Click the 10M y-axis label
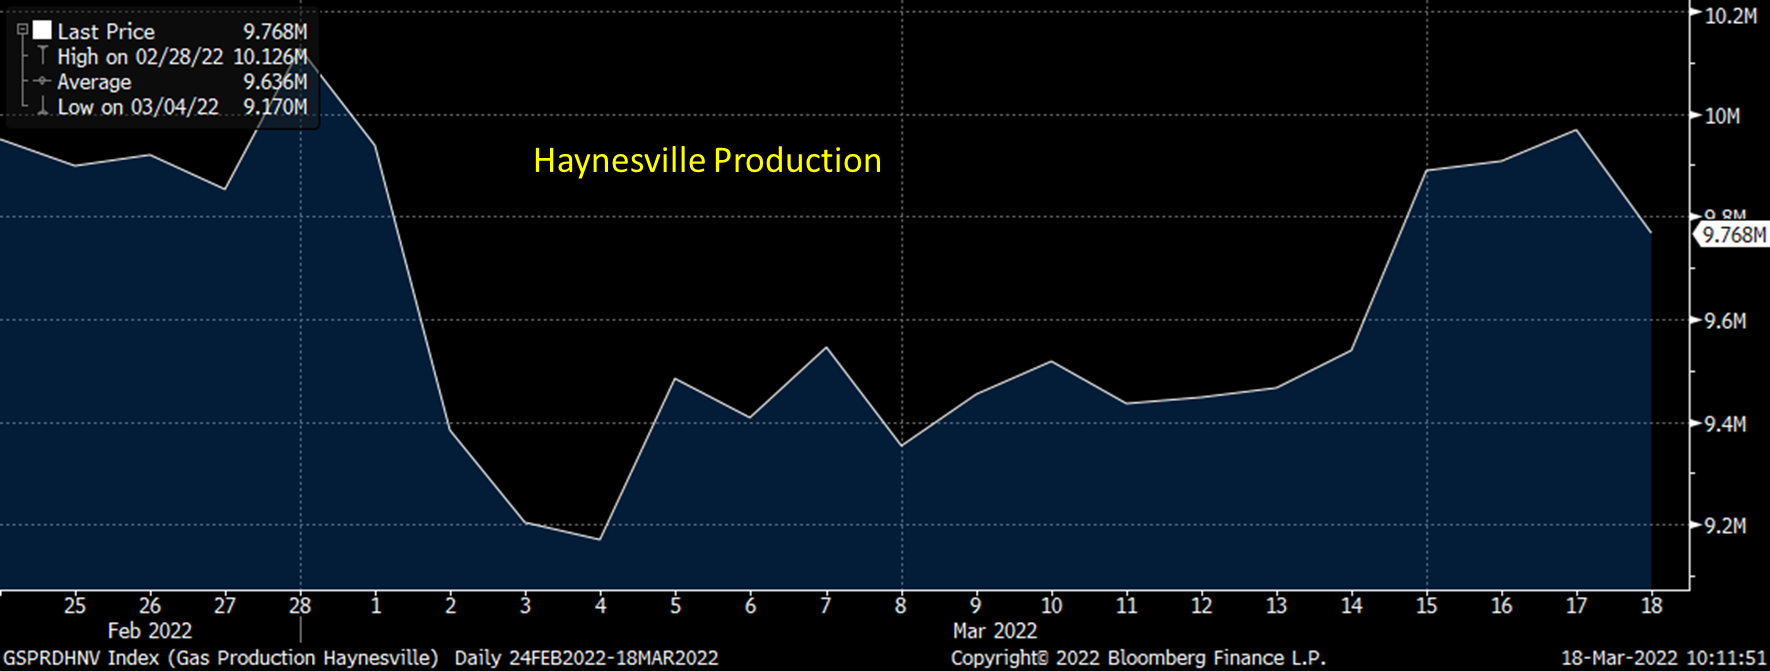The width and height of the screenshot is (1770, 671). [x=1722, y=116]
